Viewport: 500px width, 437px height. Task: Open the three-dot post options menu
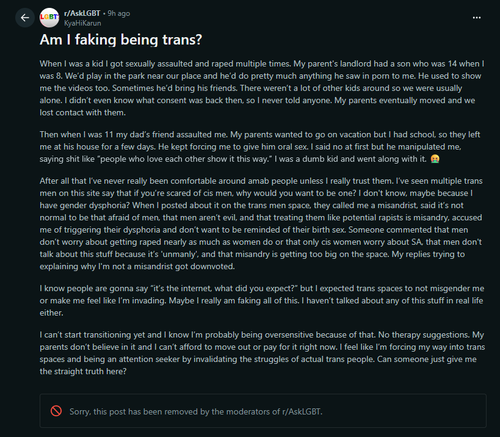point(477,18)
